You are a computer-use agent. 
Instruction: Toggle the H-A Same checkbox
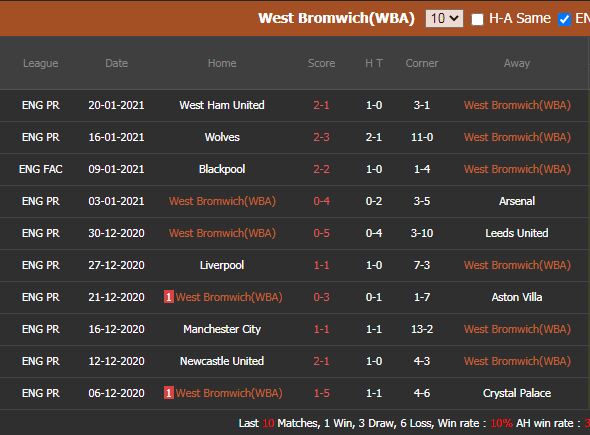point(477,19)
